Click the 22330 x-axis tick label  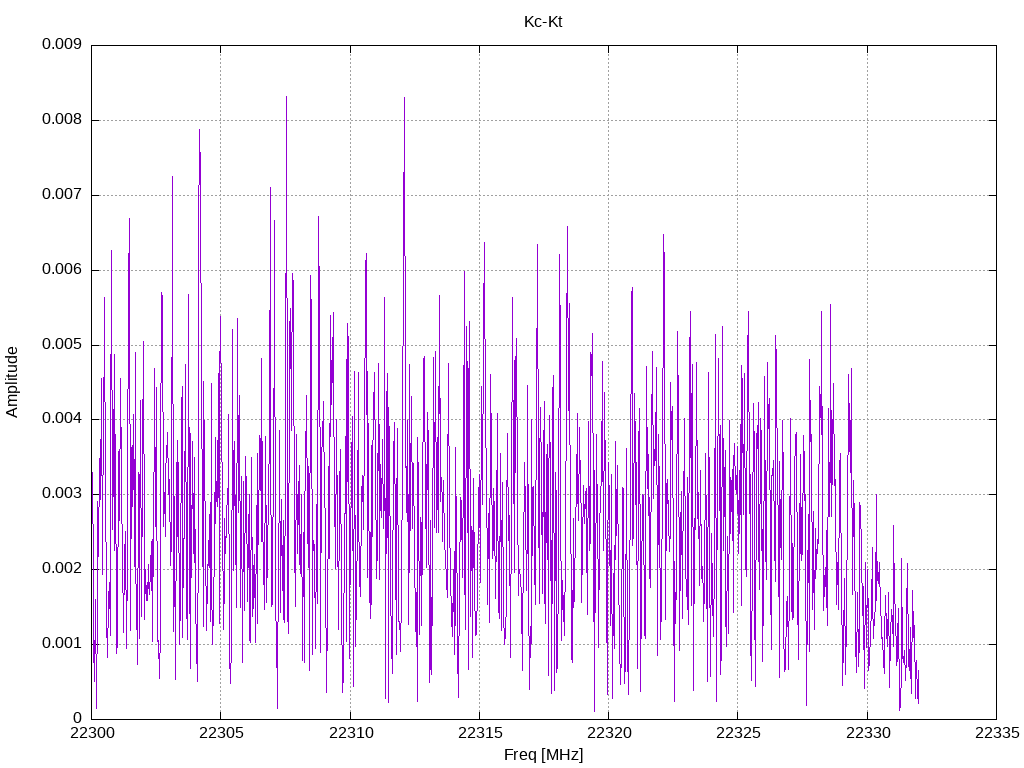868,733
